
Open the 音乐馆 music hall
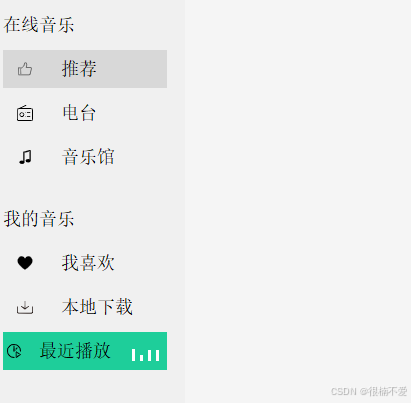pos(85,157)
